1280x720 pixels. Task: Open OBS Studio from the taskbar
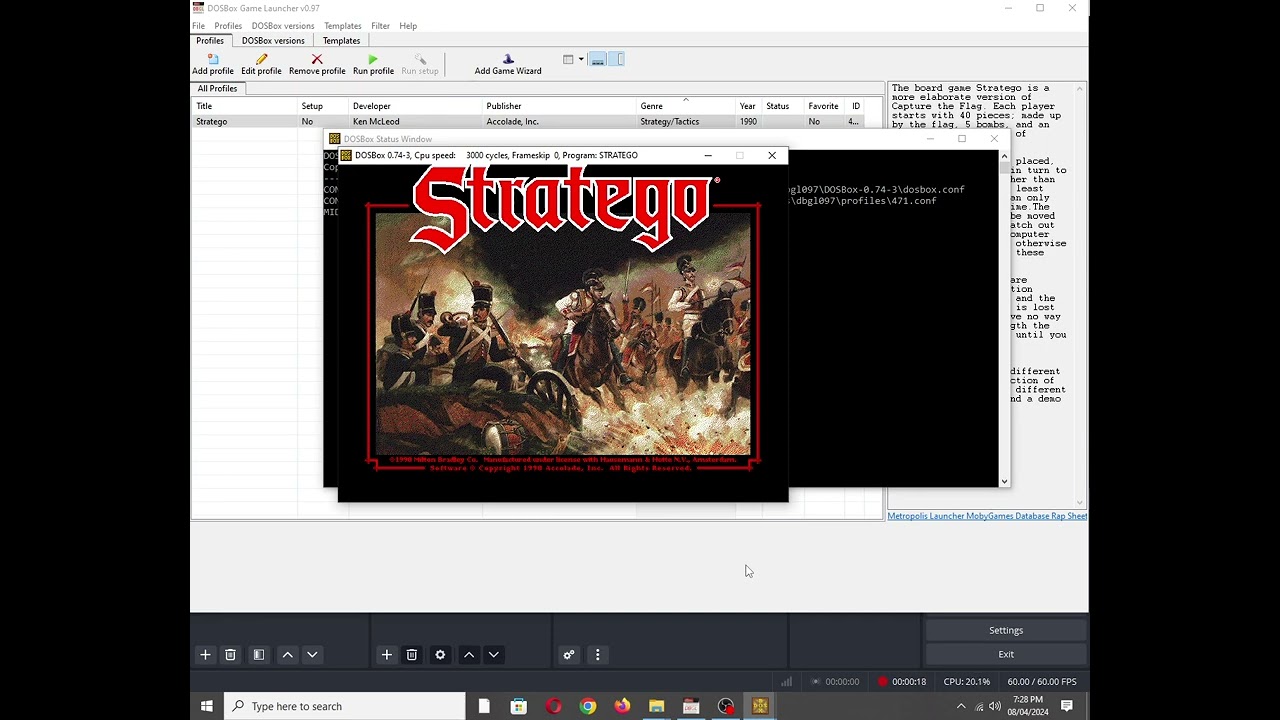click(x=726, y=706)
